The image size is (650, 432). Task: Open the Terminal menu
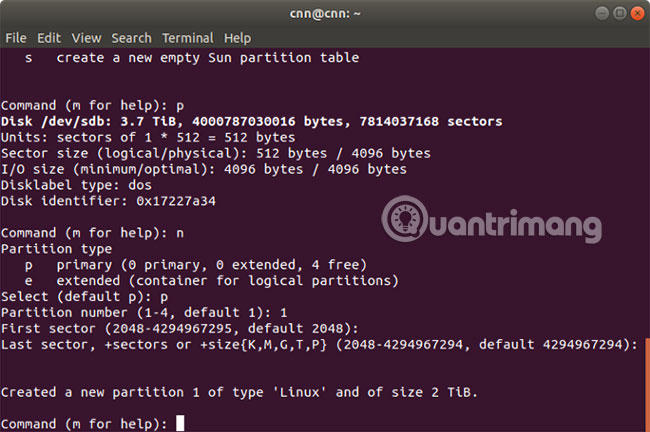coord(188,38)
